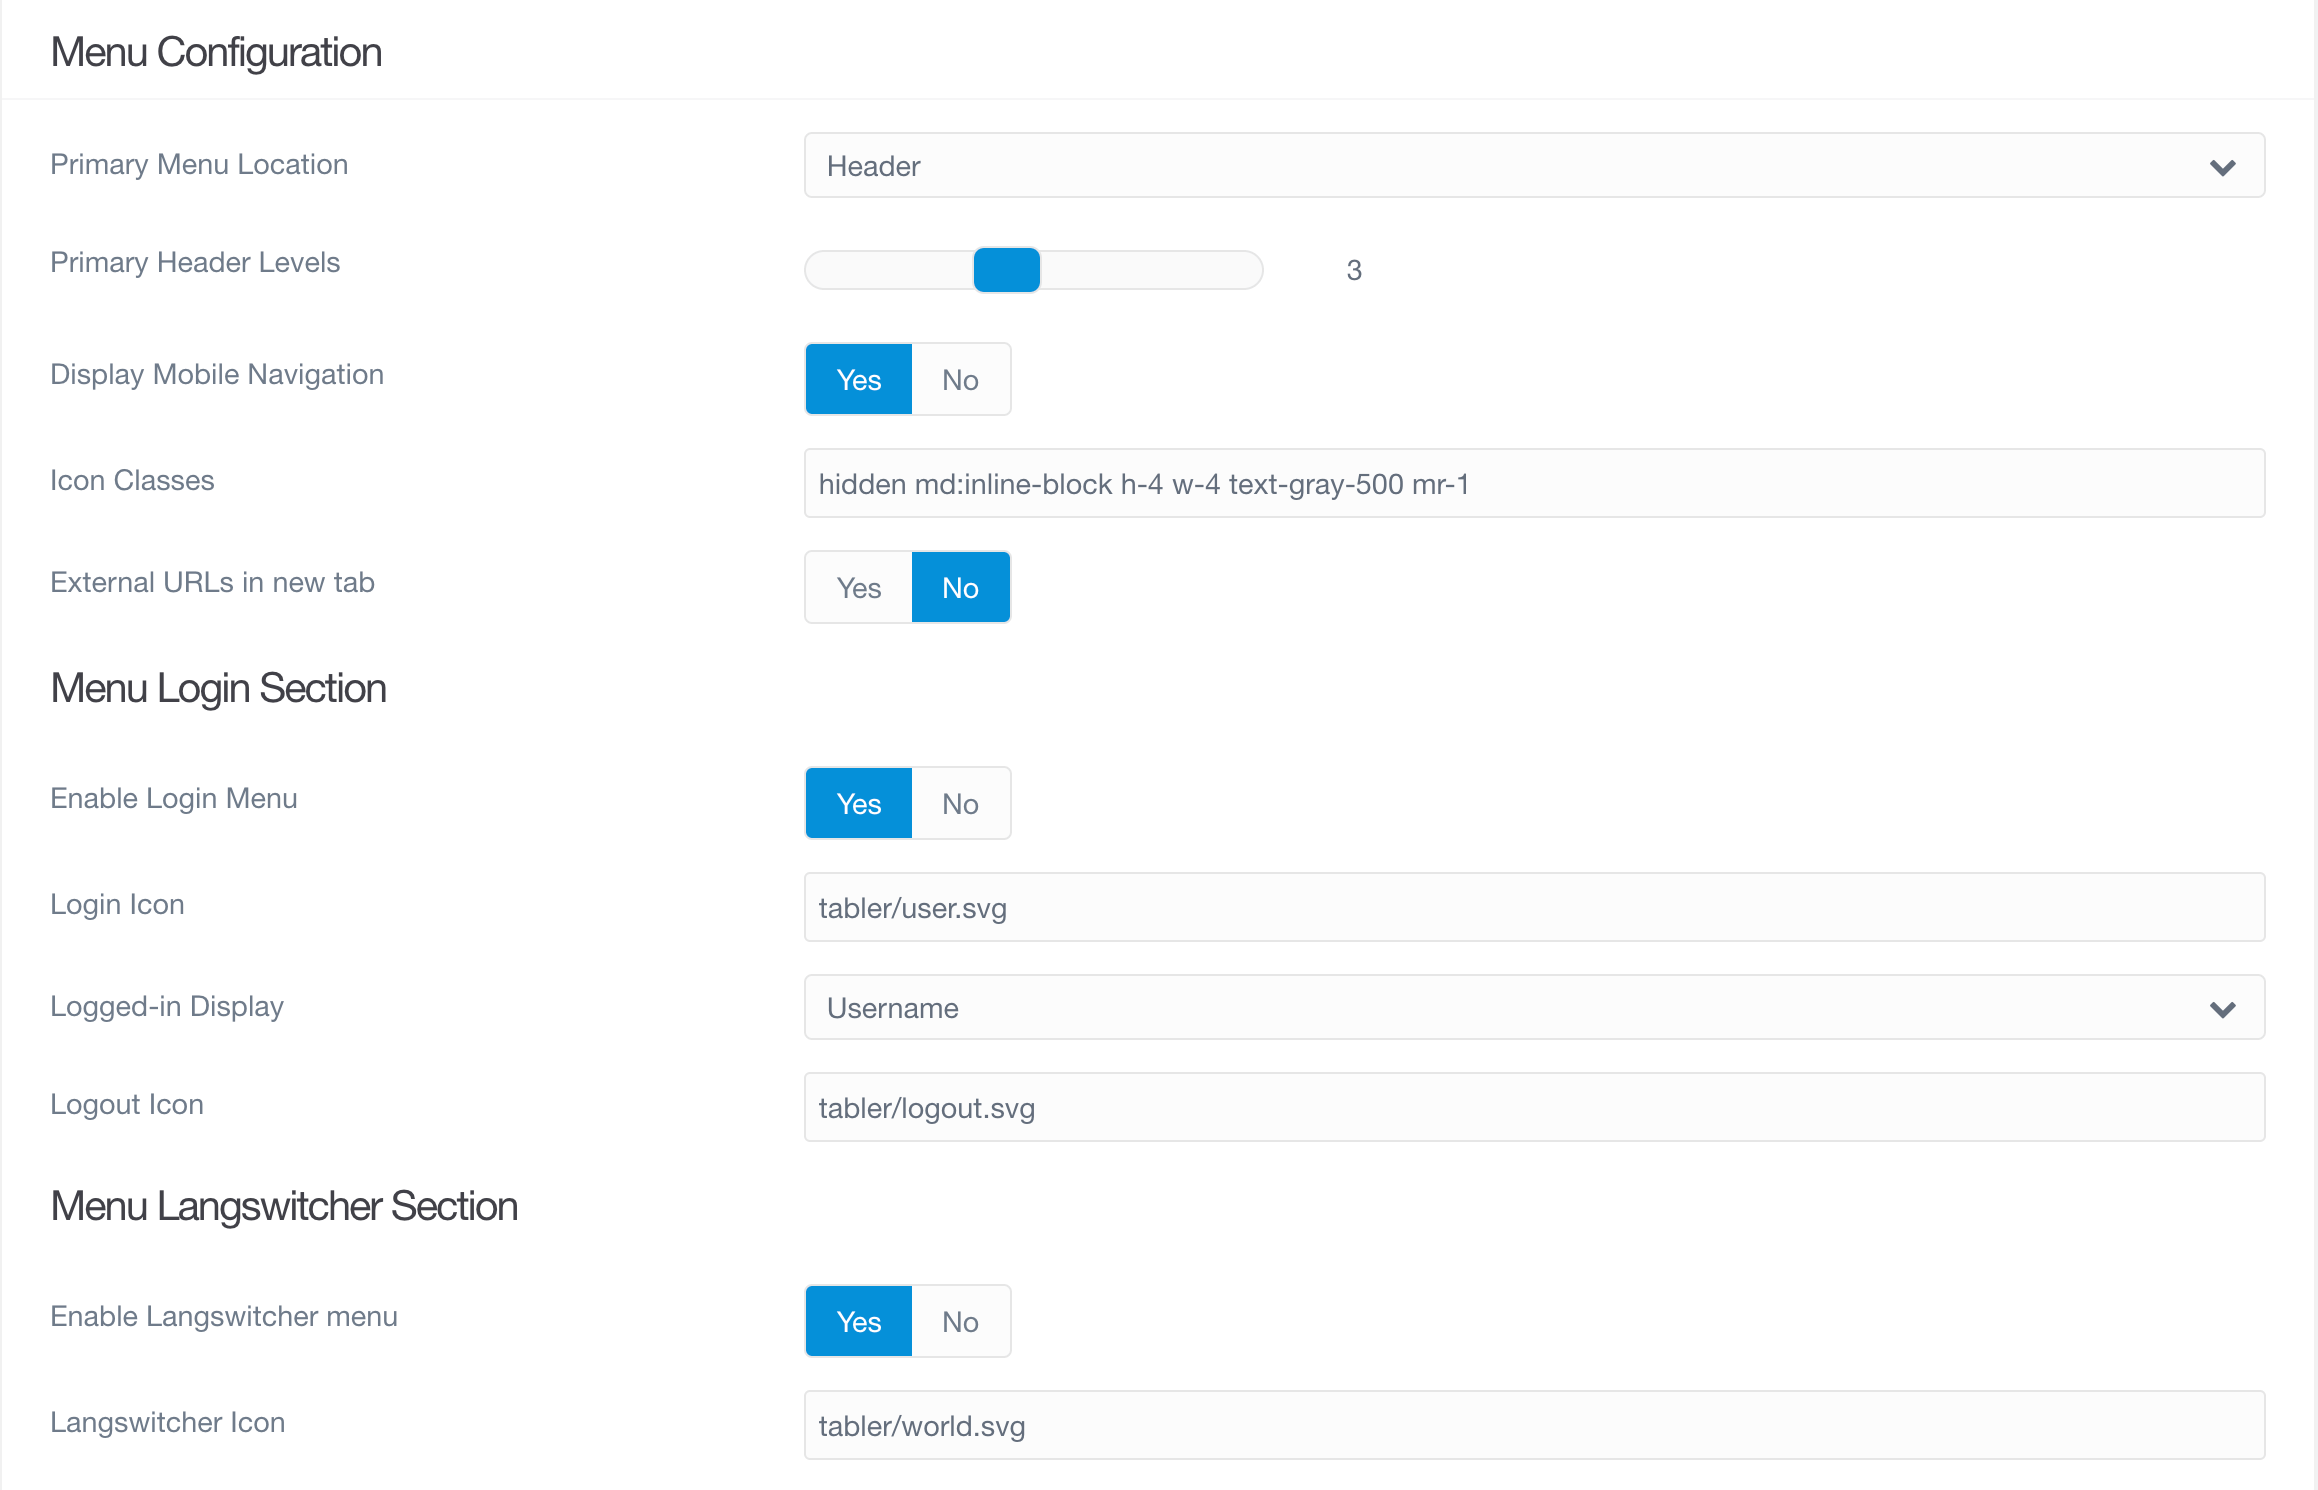This screenshot has width=2318, height=1490.
Task: Turn off Langswitcher menu with No
Action: coord(960,1321)
